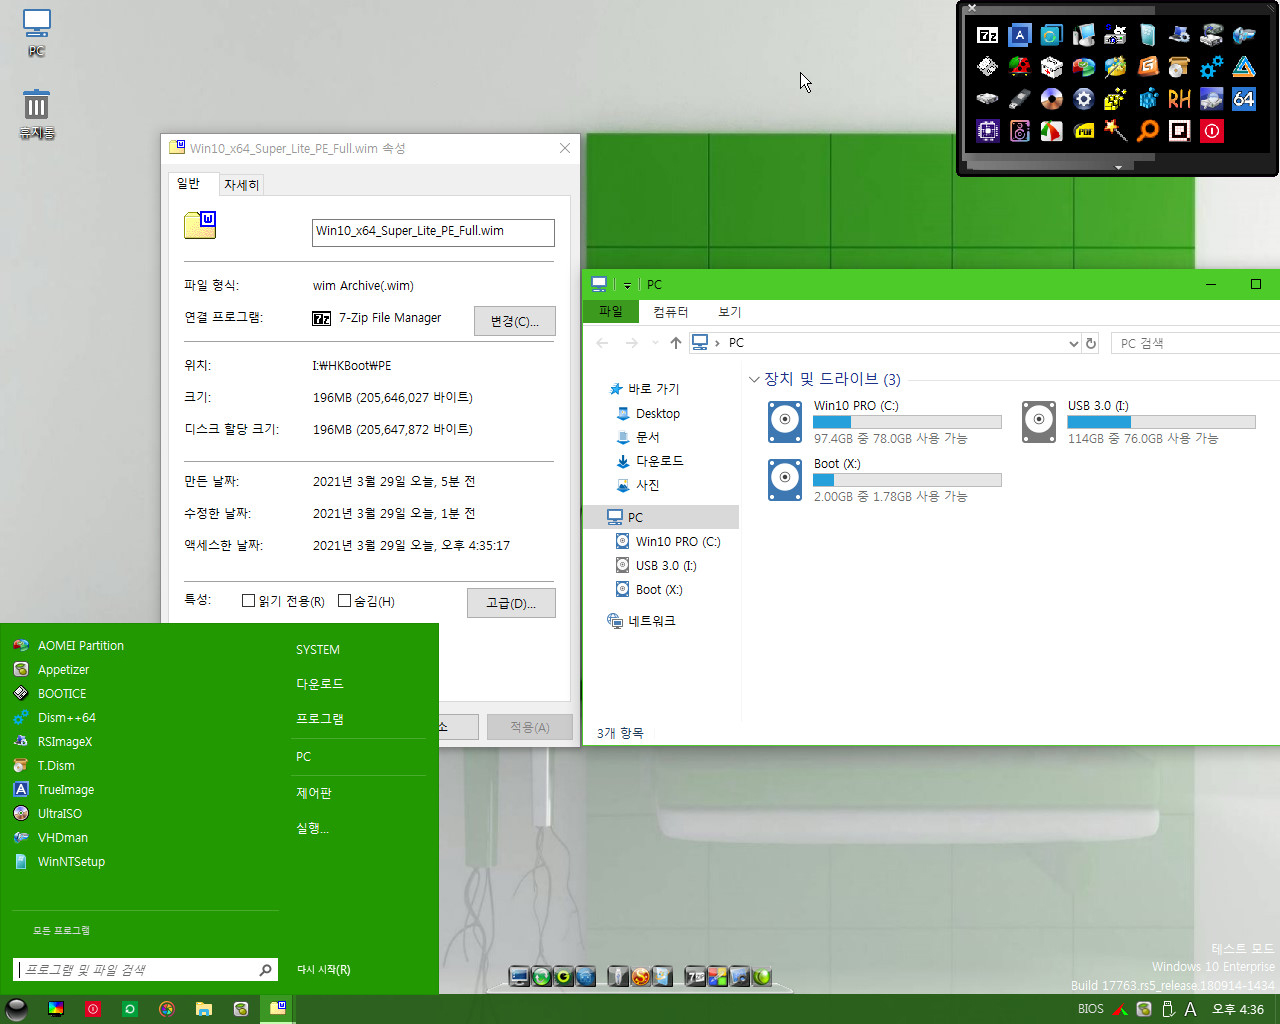Click the color spectrum monitor taskbar icon
The height and width of the screenshot is (1024, 1280).
(56, 1009)
